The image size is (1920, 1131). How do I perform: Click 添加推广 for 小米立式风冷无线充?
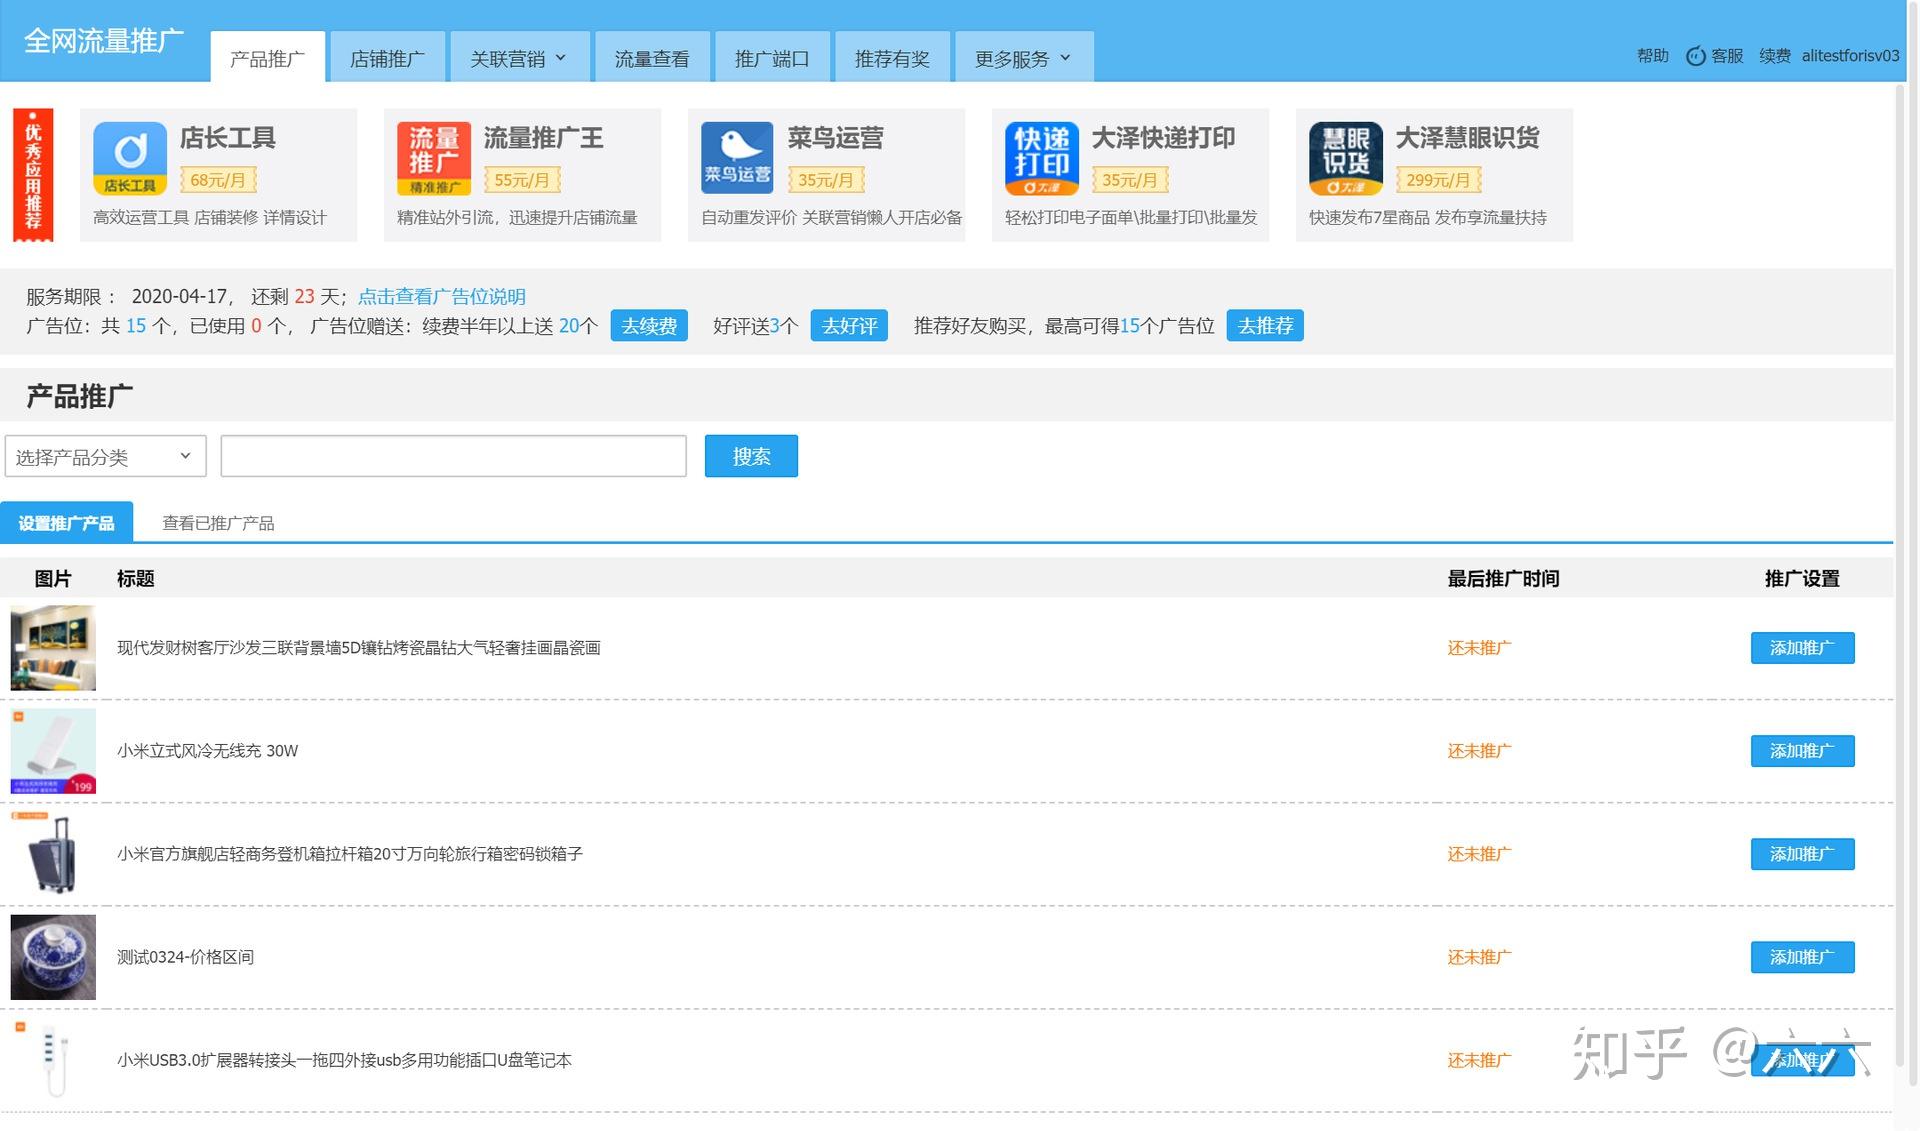[1802, 751]
